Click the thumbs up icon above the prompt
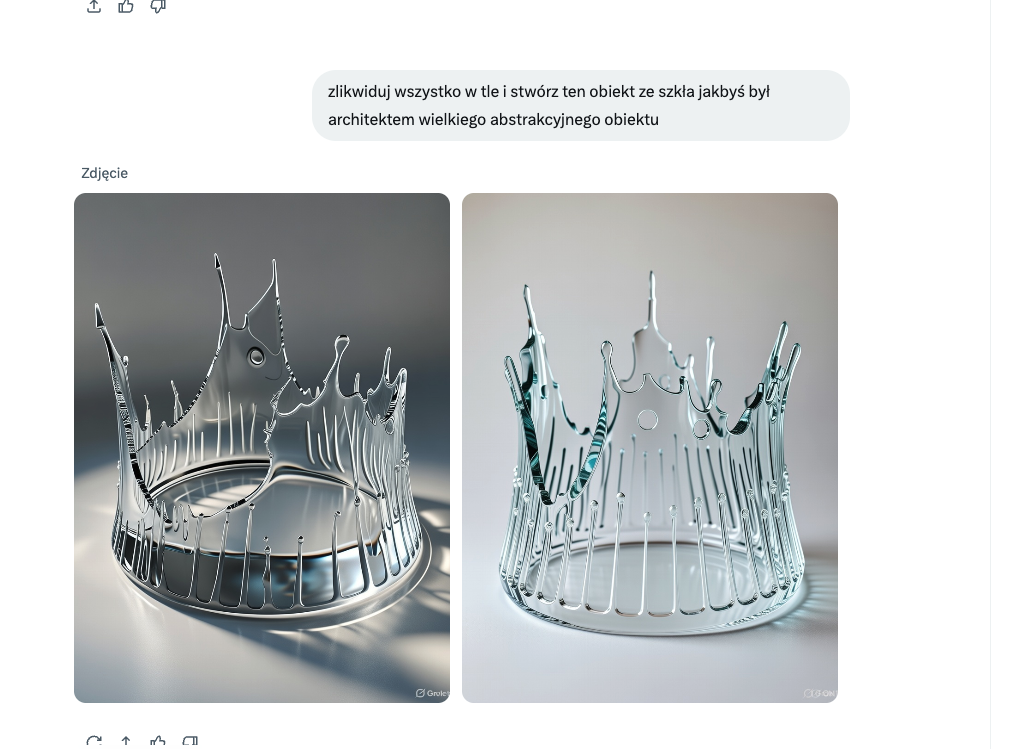Viewport: 1020px width, 749px height. tap(126, 6)
